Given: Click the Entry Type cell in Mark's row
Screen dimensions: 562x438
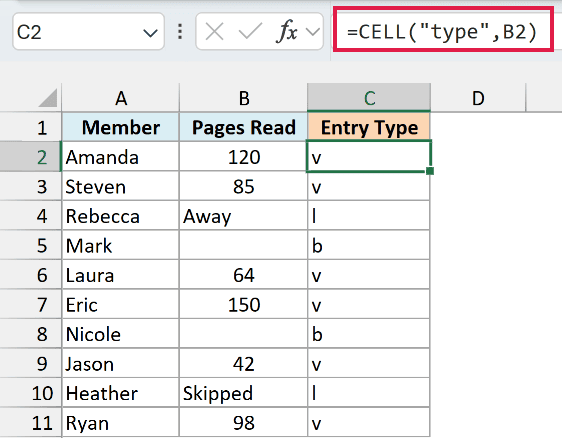Looking at the screenshot, I should tap(369, 245).
